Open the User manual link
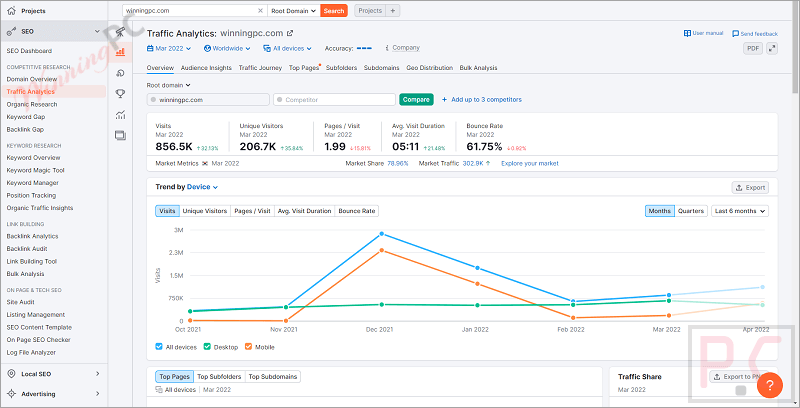 click(x=704, y=33)
